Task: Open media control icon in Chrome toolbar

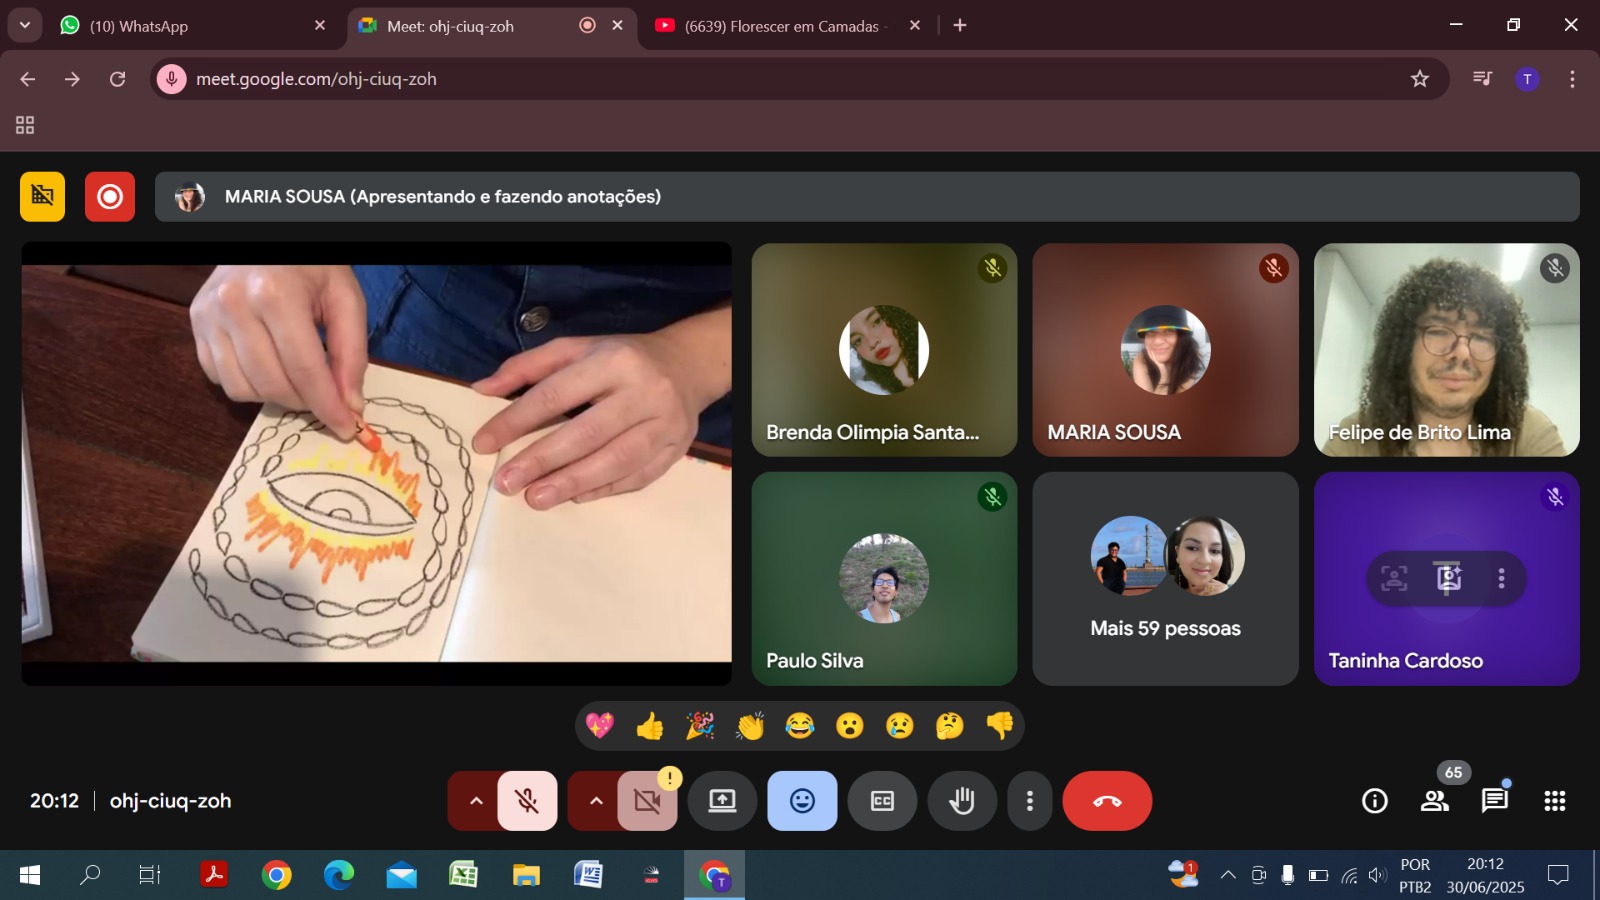Action: pos(1483,79)
